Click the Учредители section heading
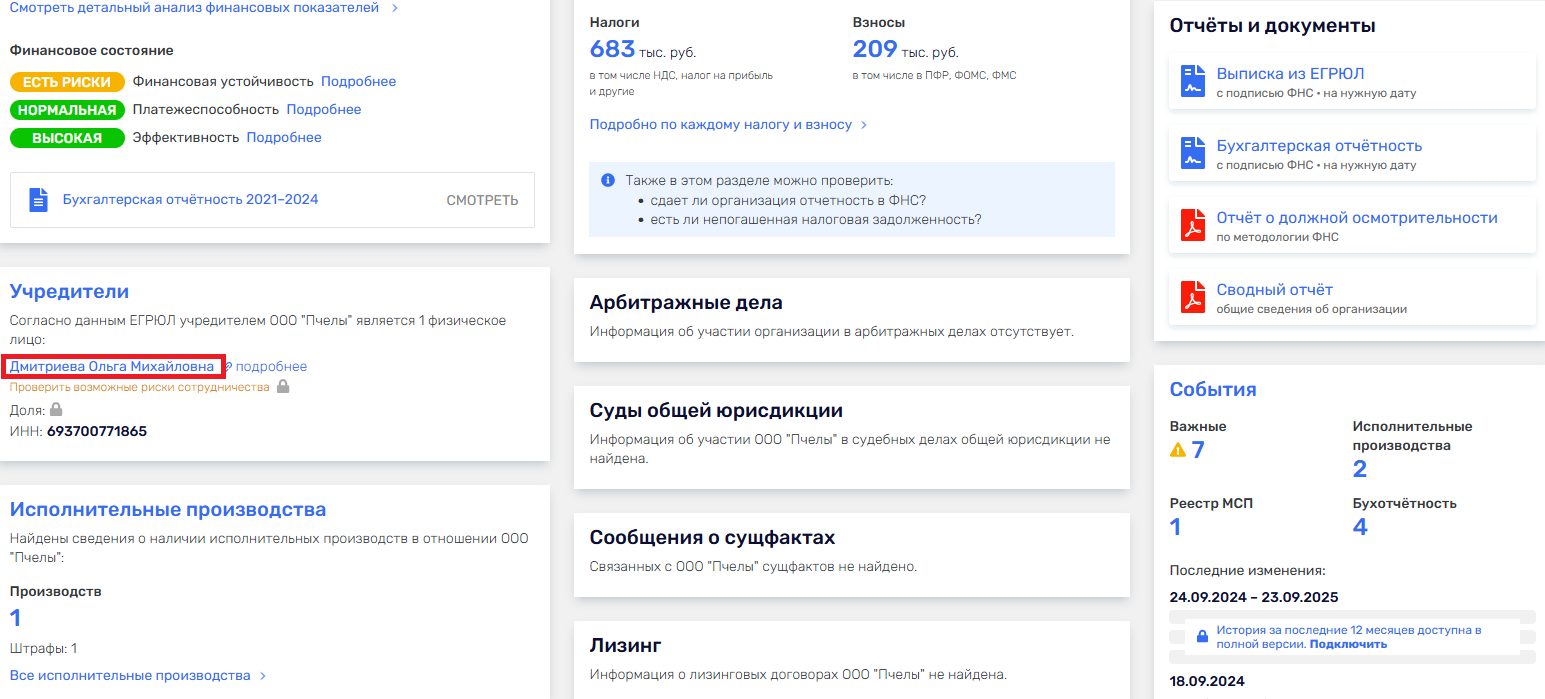 point(69,292)
